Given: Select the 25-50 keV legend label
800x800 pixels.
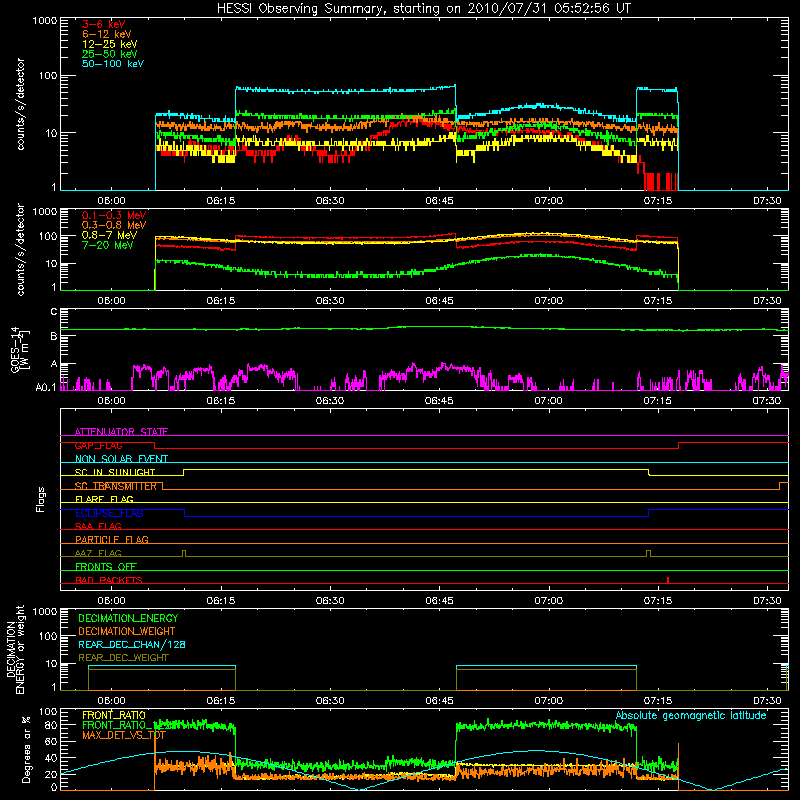Looking at the screenshot, I should coord(110,54).
